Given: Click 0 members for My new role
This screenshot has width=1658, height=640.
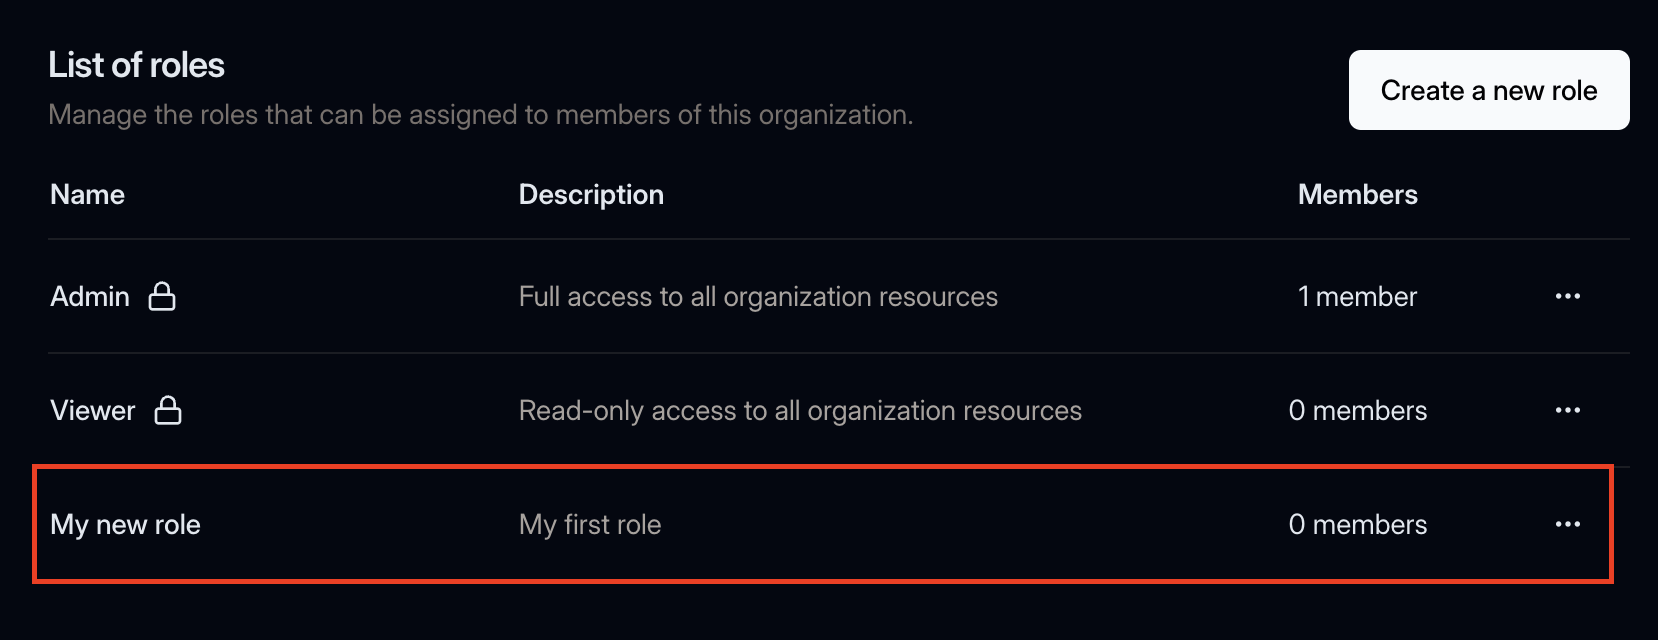Looking at the screenshot, I should pyautogui.click(x=1358, y=524).
